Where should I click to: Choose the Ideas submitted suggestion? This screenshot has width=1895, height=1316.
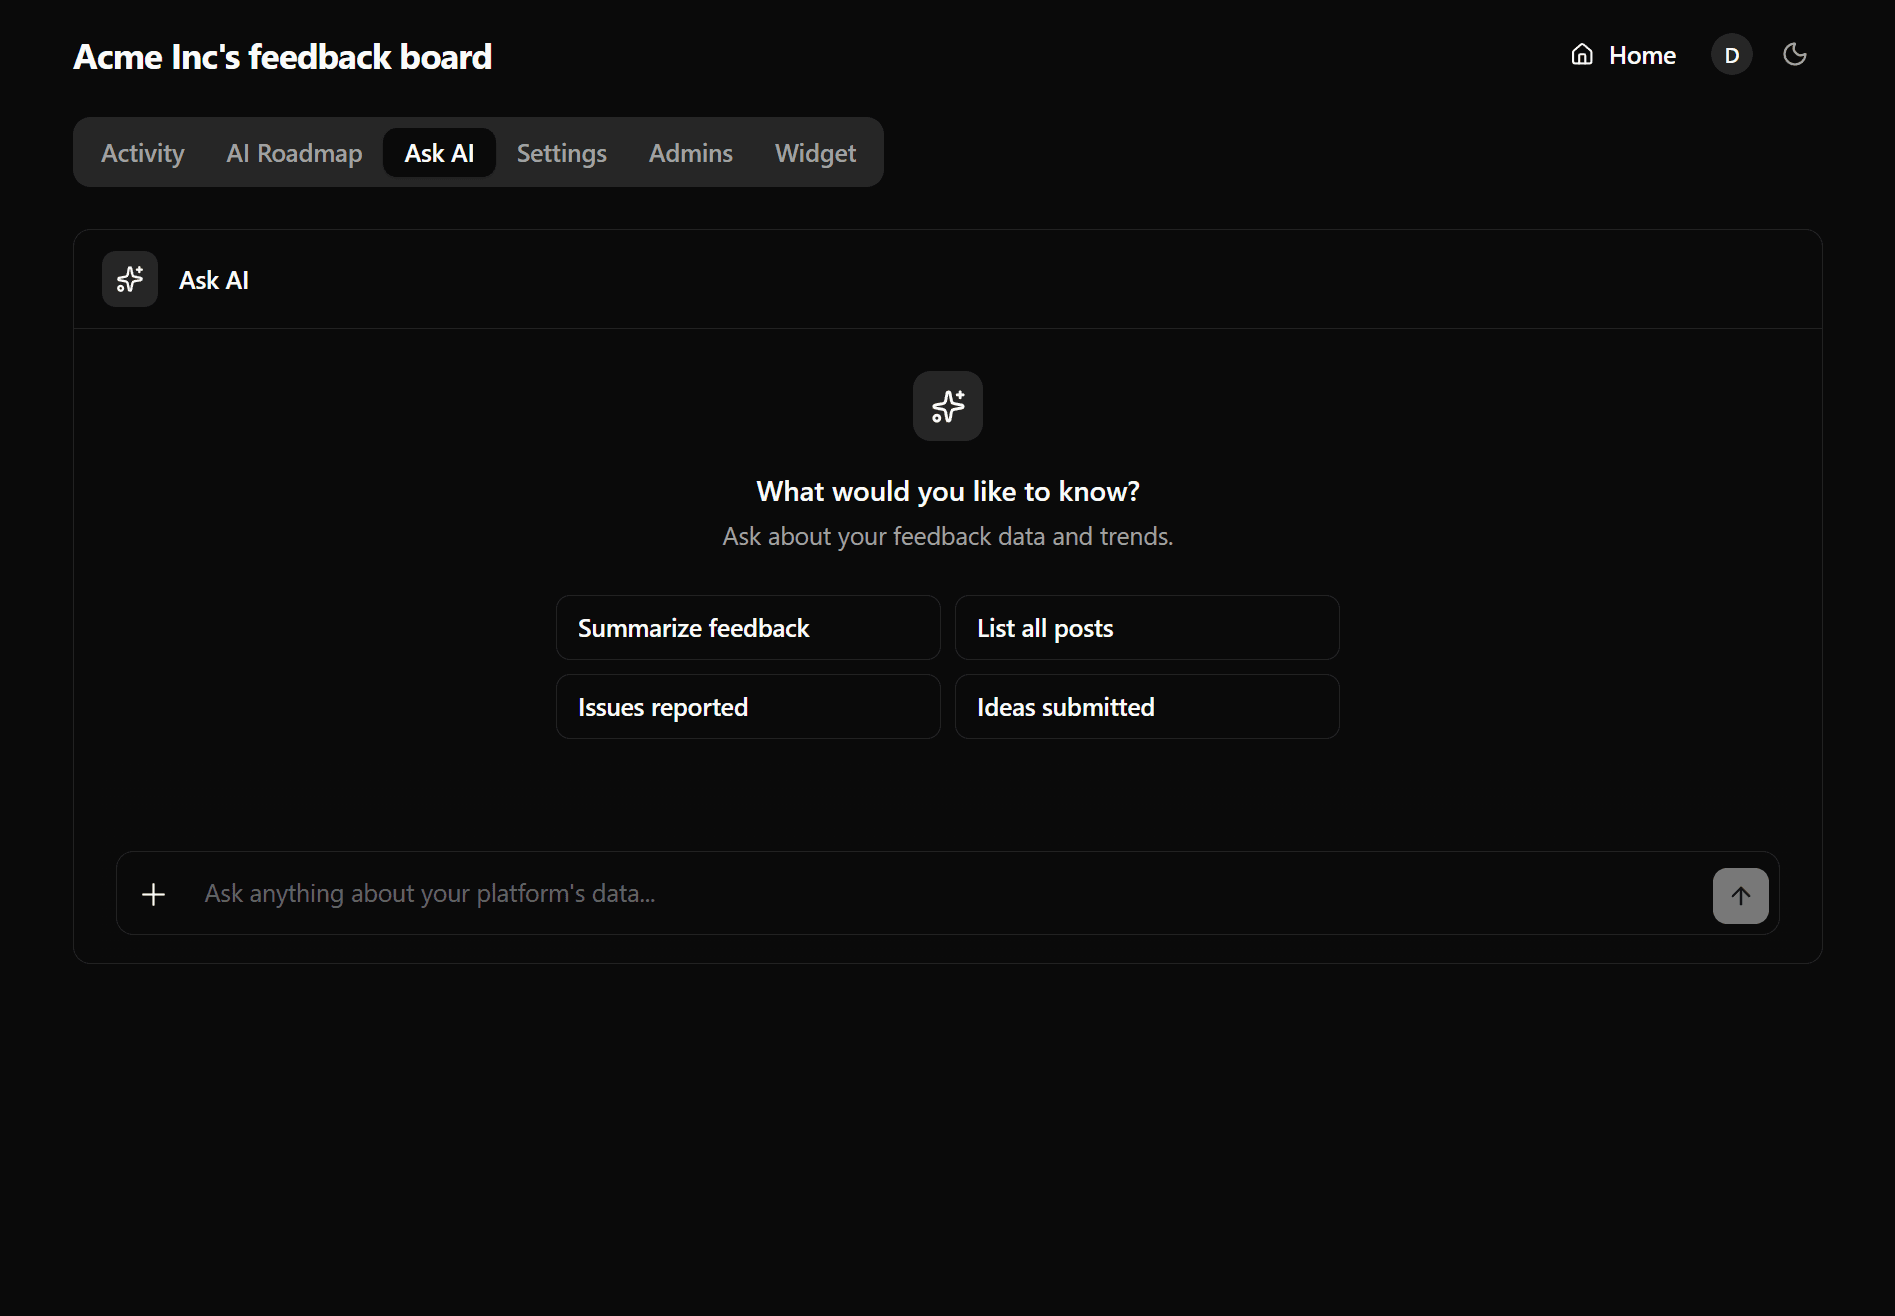pos(1146,706)
